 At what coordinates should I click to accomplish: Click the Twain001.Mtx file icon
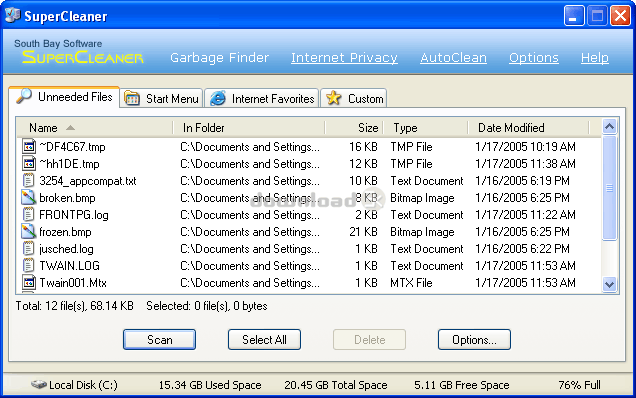[x=28, y=282]
